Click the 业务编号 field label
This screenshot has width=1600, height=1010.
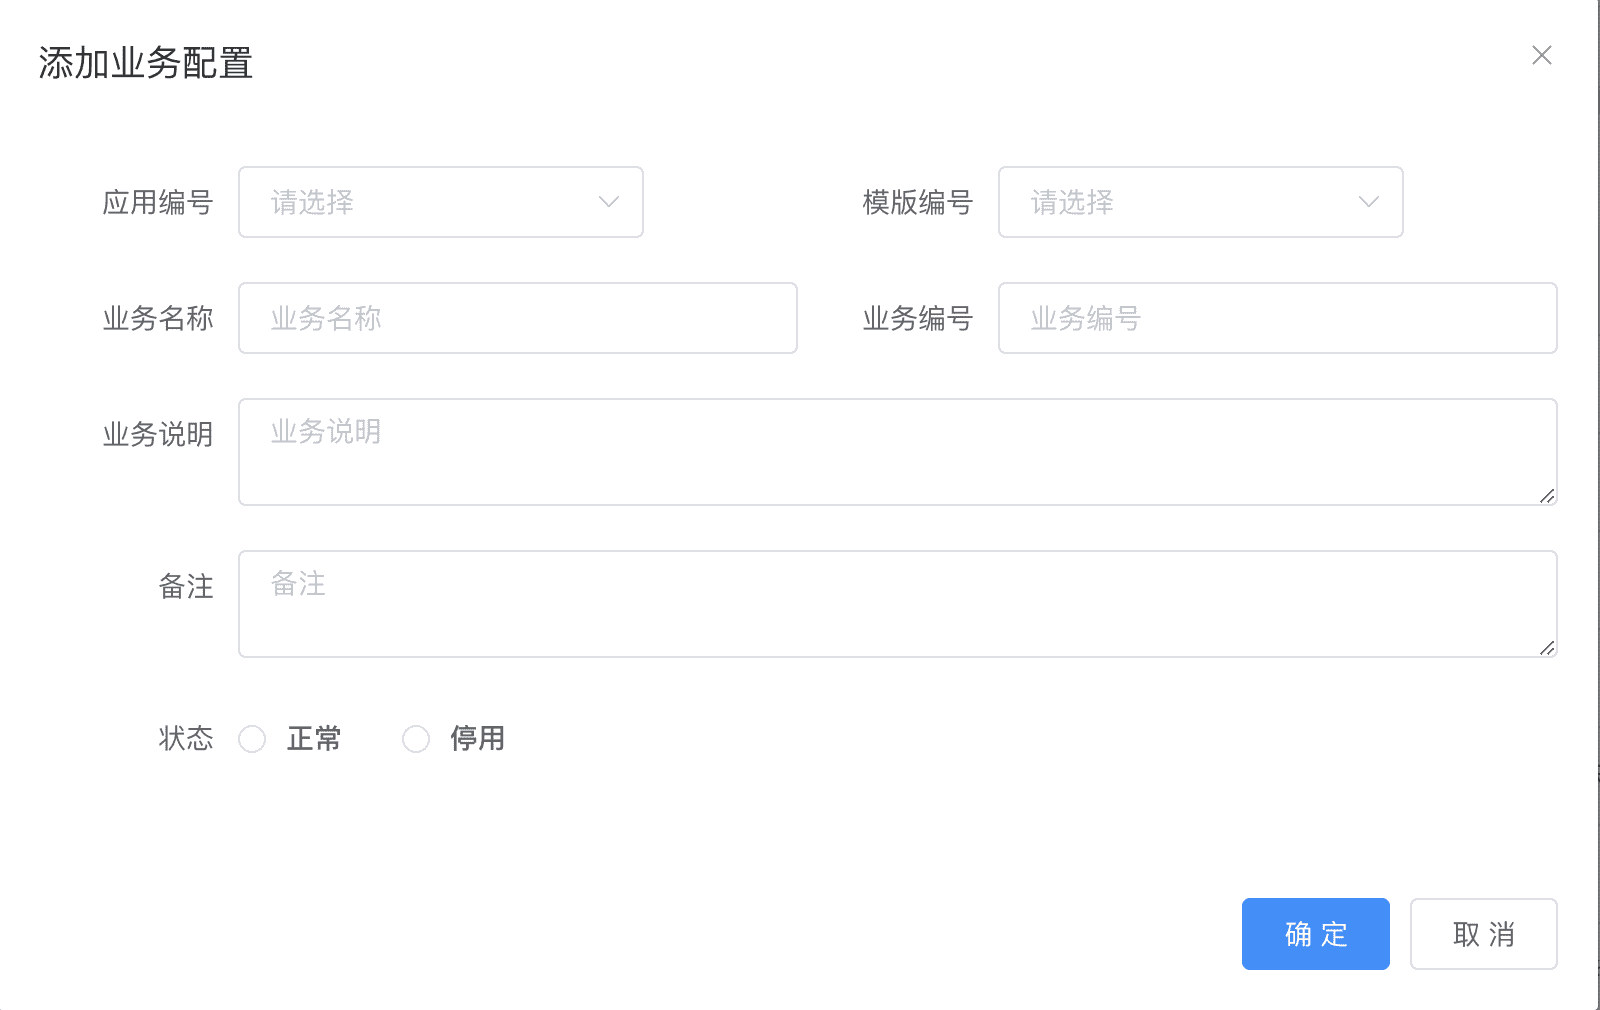click(918, 318)
